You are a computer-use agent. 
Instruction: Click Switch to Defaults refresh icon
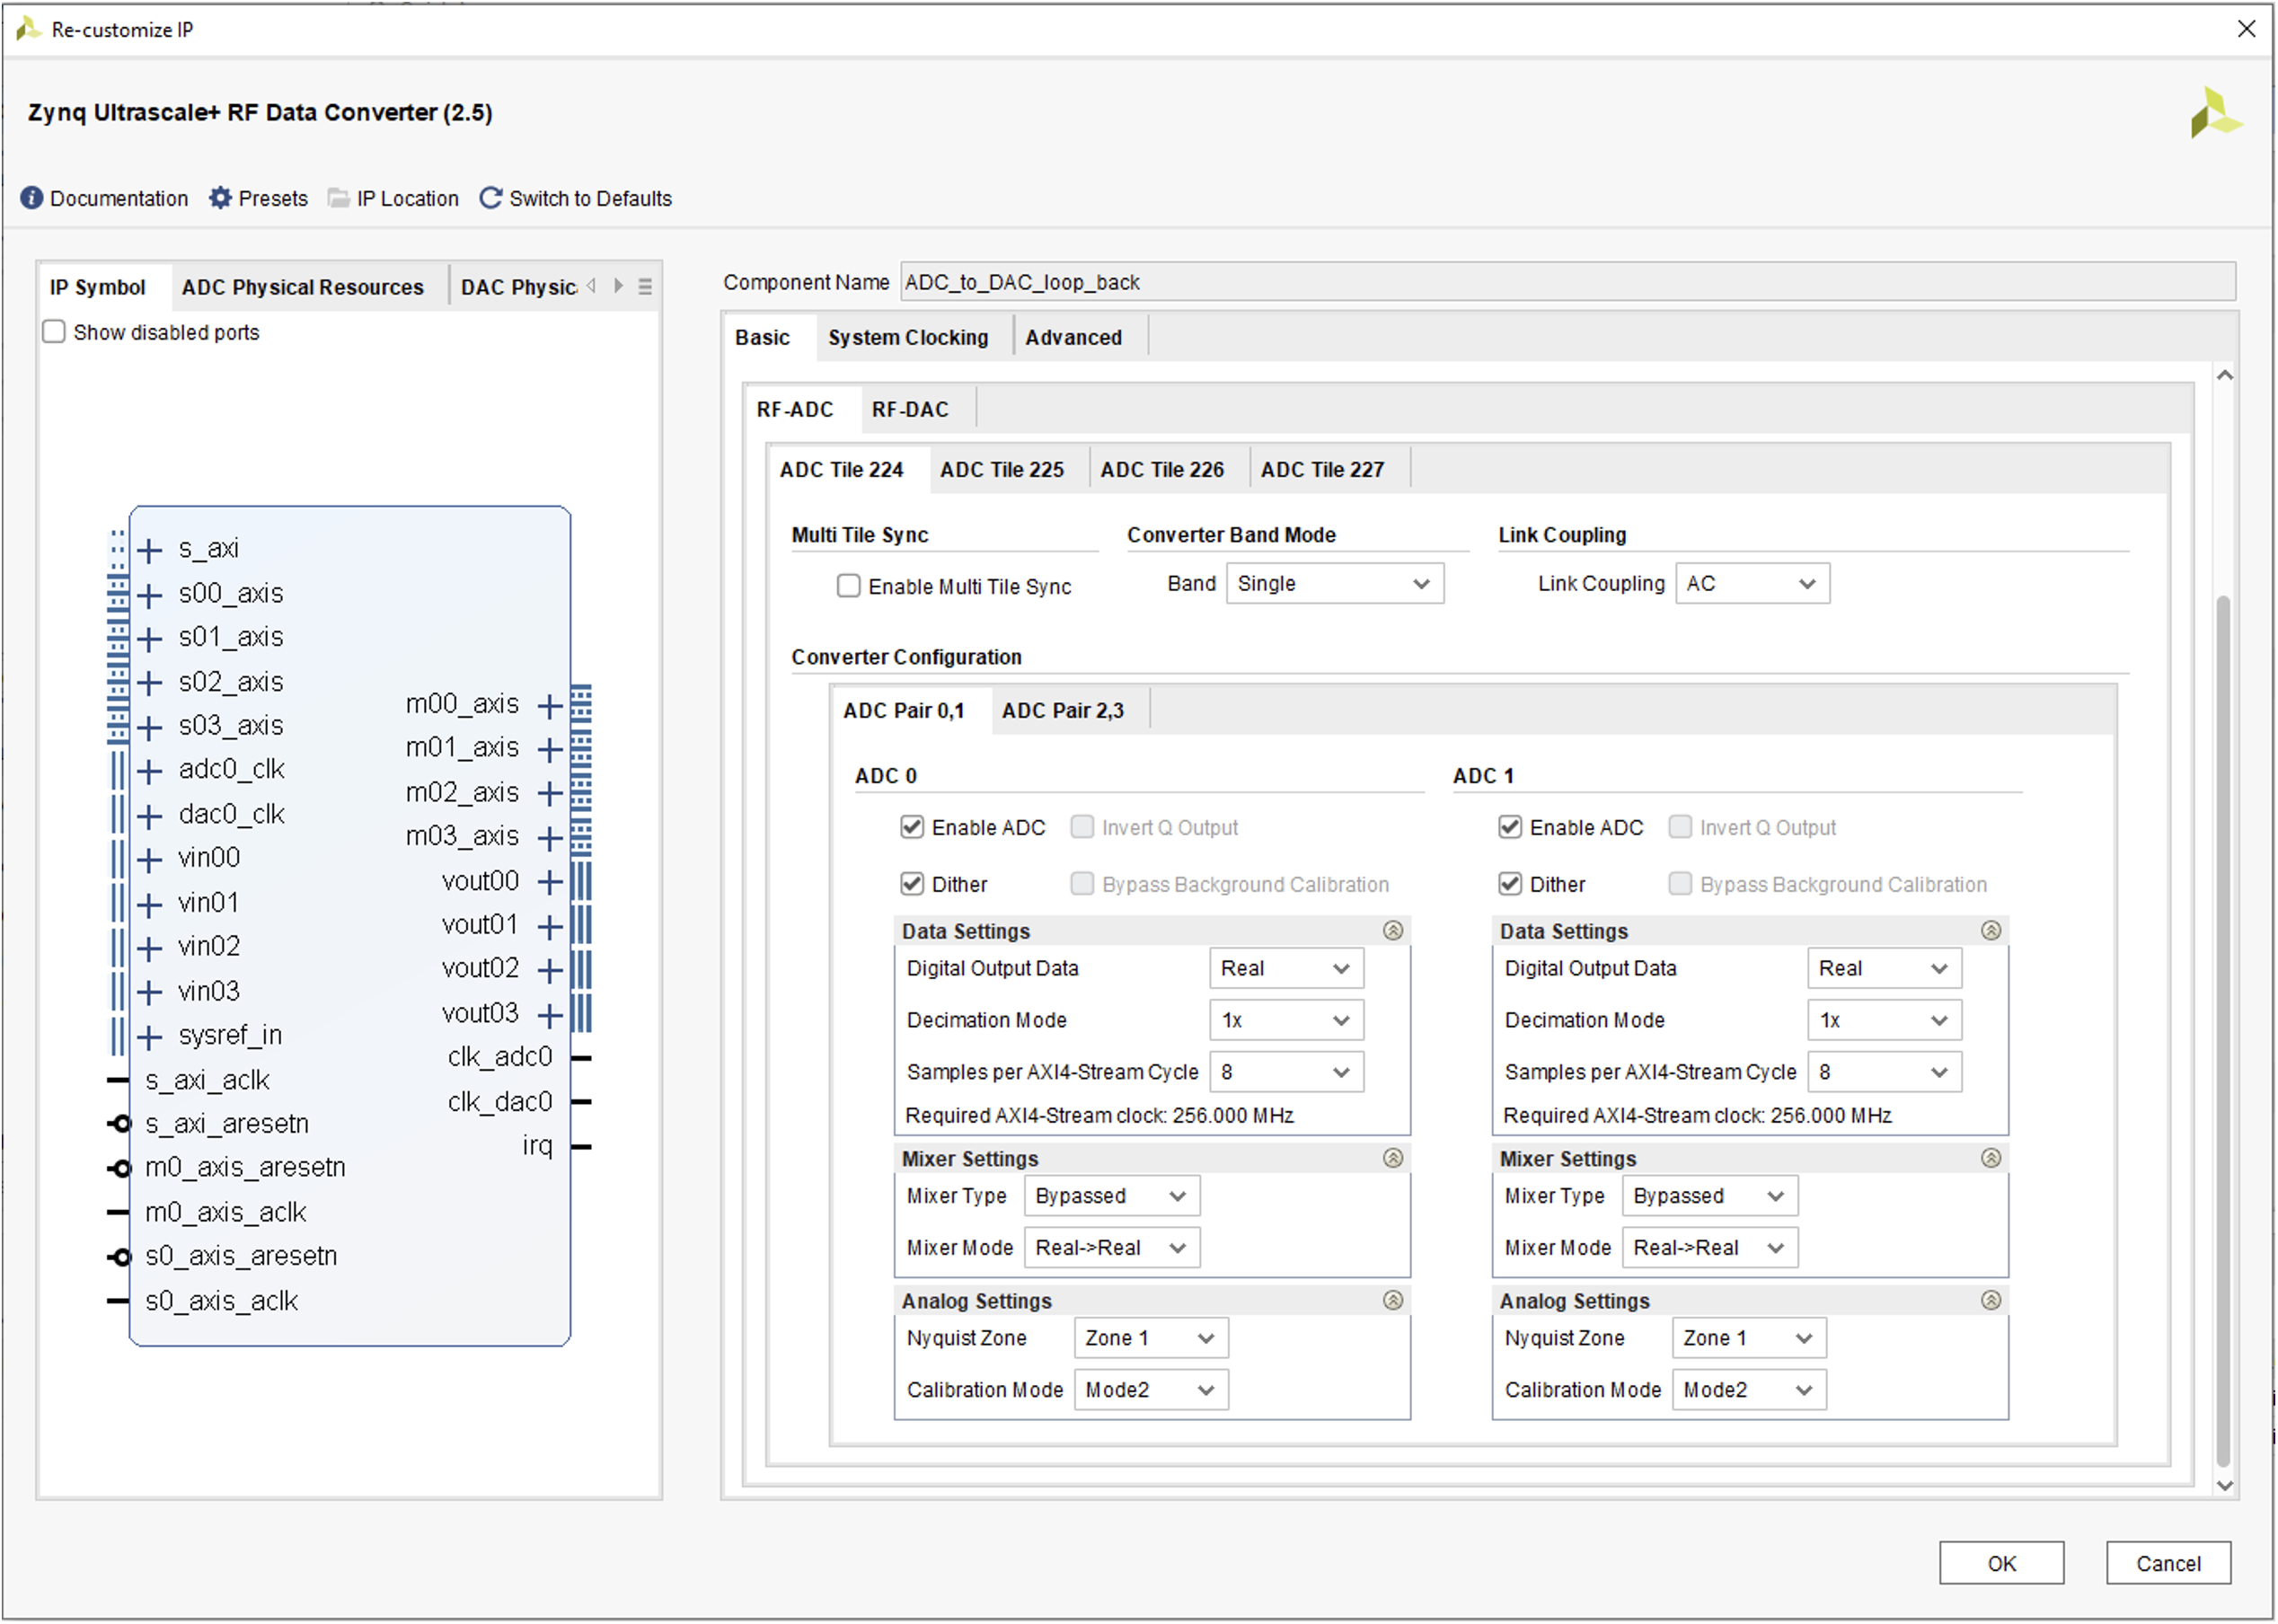490,198
